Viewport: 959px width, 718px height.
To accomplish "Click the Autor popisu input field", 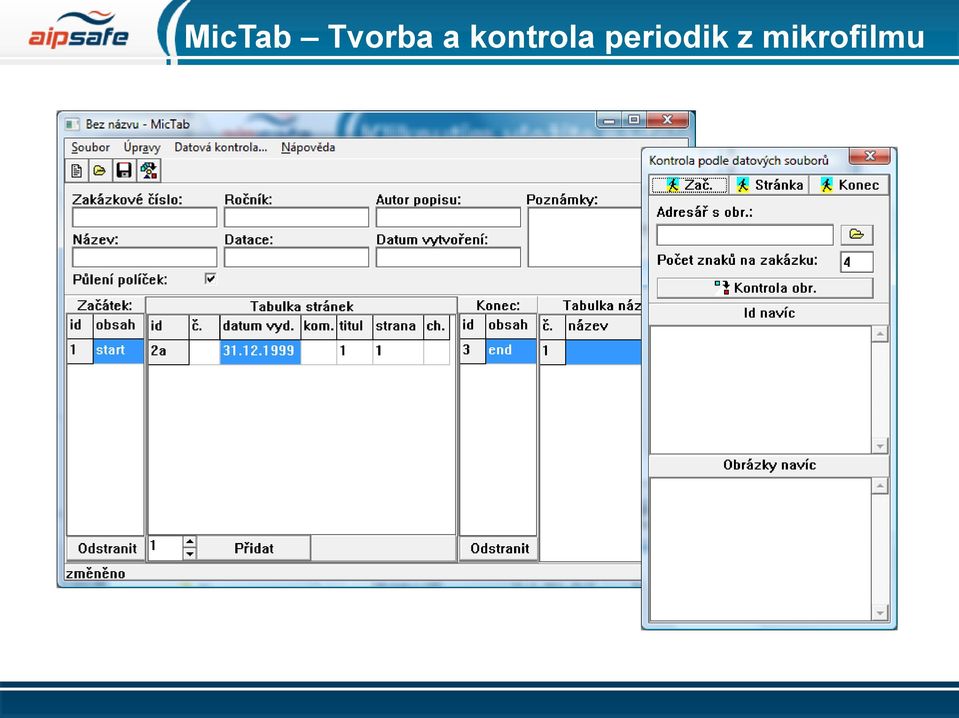I will coord(448,217).
